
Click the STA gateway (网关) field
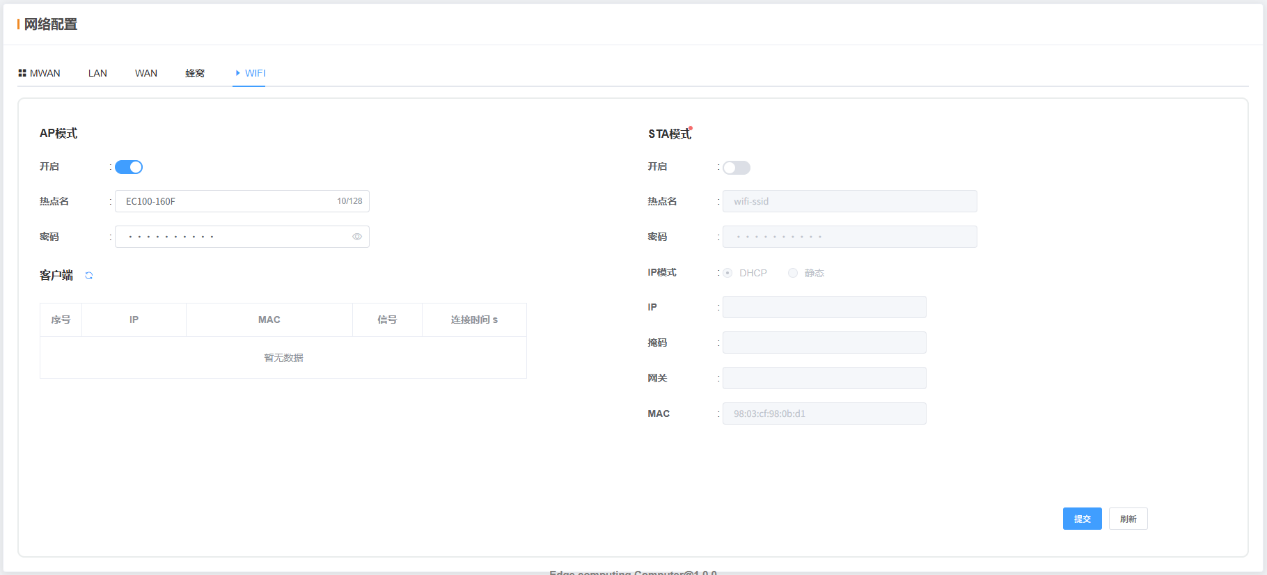pyautogui.click(x=824, y=378)
